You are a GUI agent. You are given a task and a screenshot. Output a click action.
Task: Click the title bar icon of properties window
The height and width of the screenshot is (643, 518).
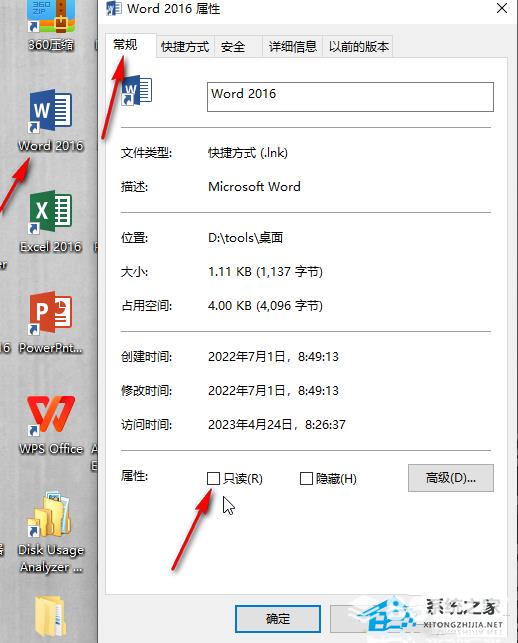[113, 8]
